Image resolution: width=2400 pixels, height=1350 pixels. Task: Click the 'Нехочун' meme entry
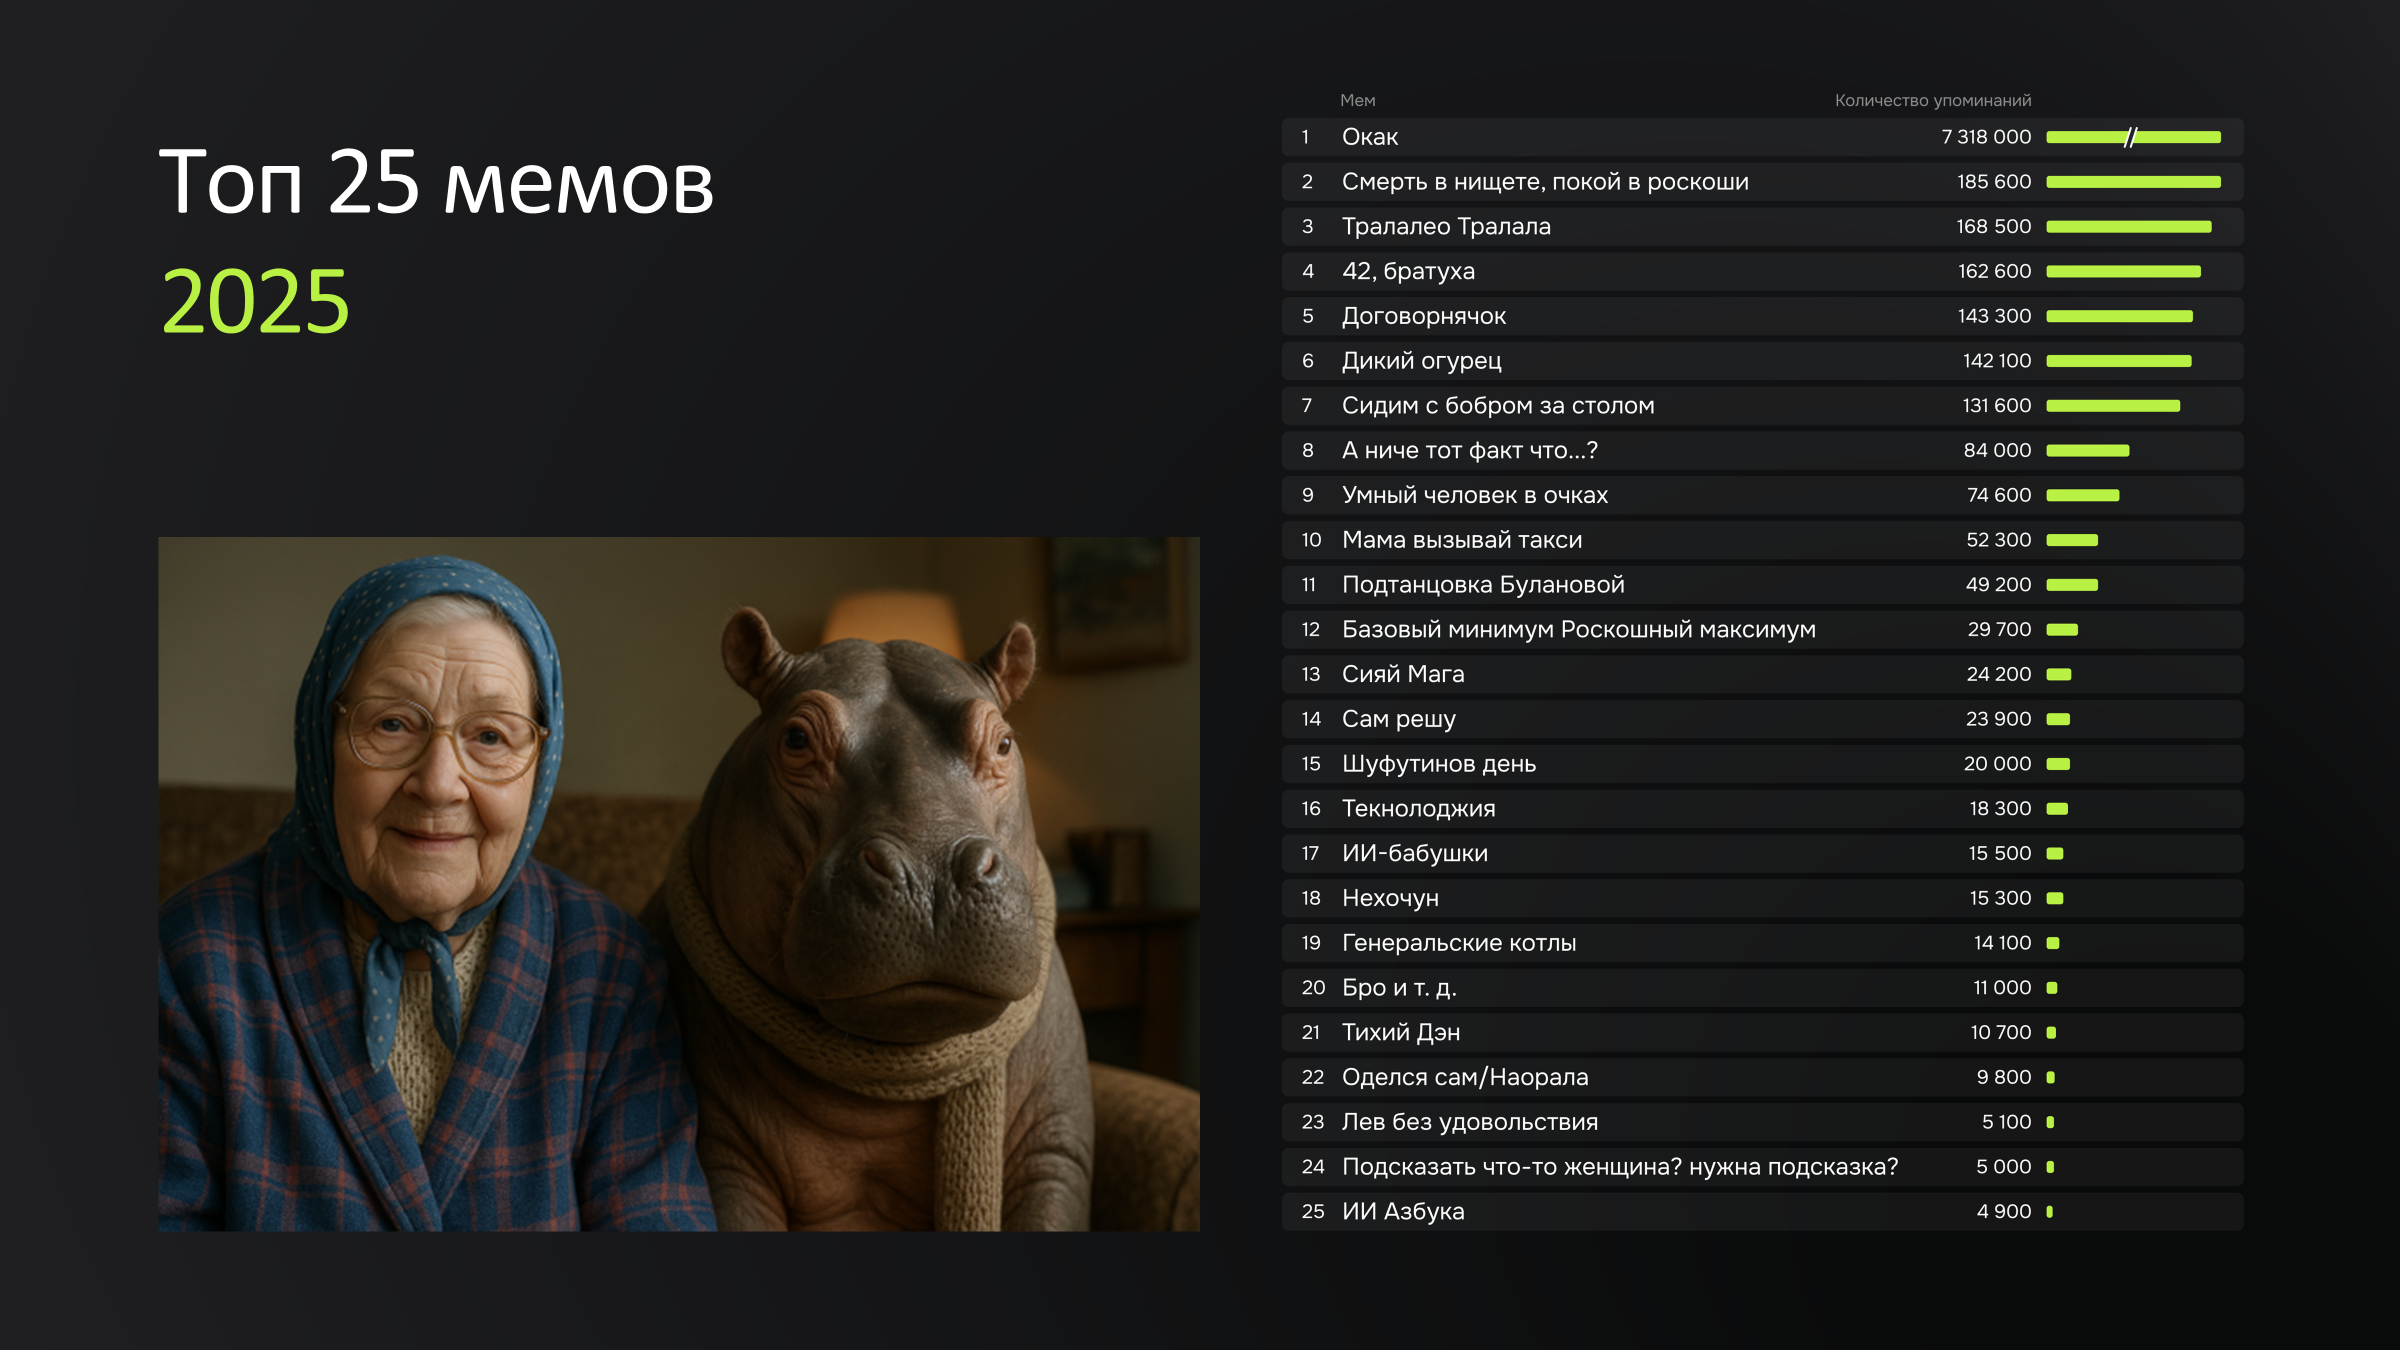pos(1389,898)
